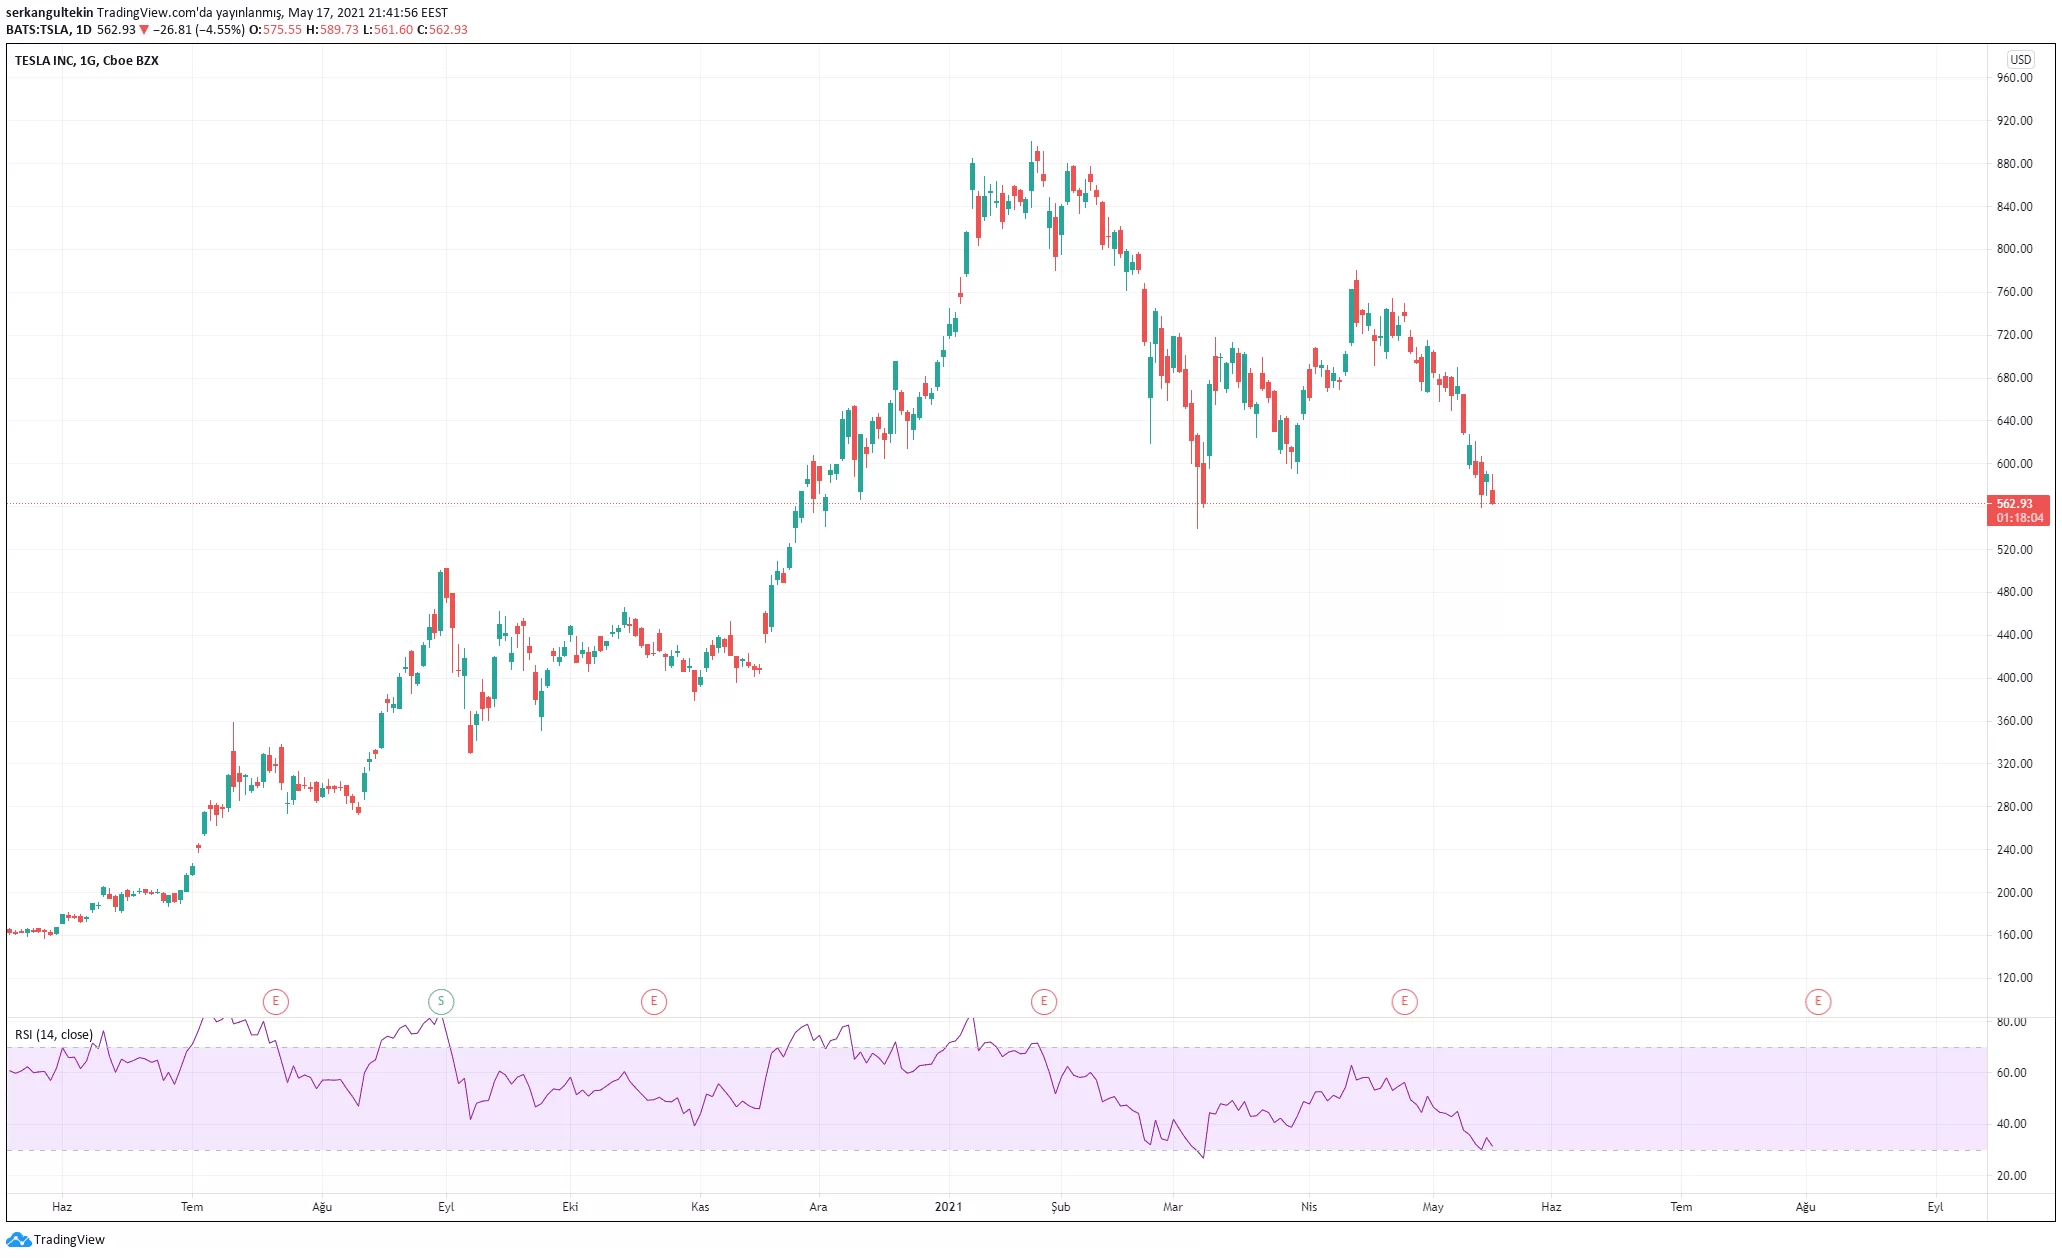Click the Kas label on time axis
The width and height of the screenshot is (2062, 1258).
tap(700, 1207)
